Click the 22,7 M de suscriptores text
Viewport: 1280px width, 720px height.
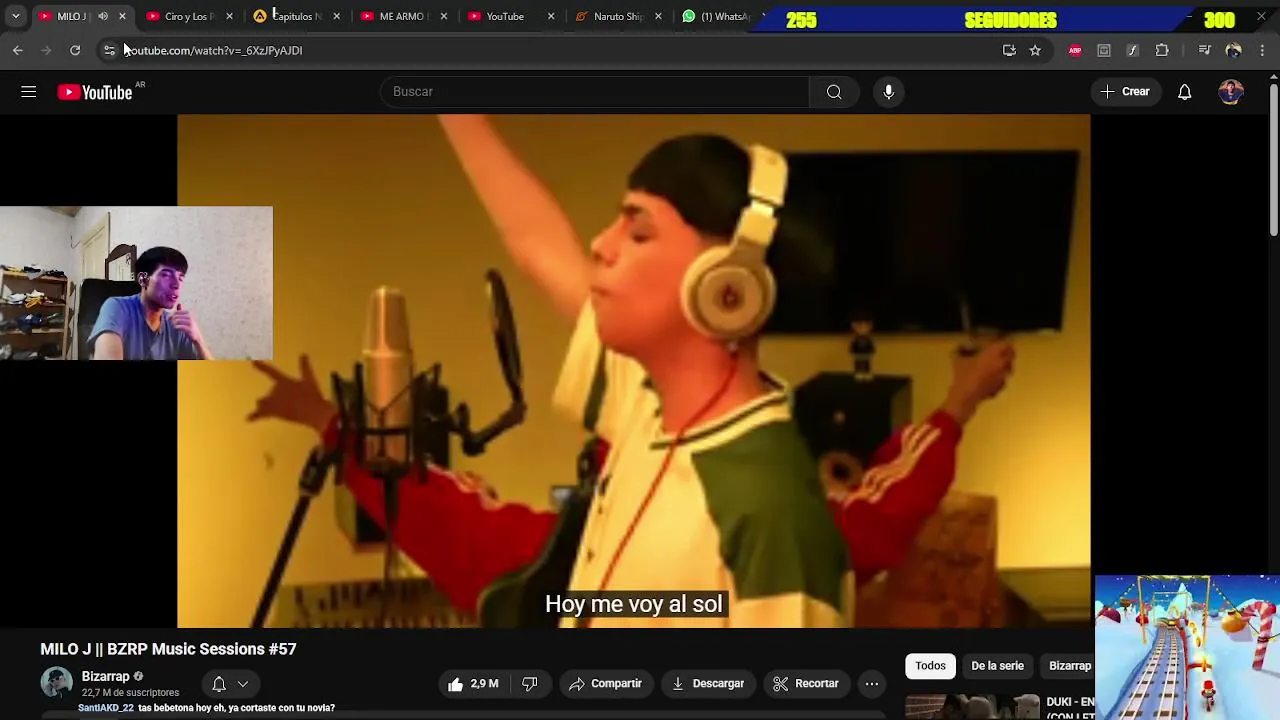pos(130,692)
